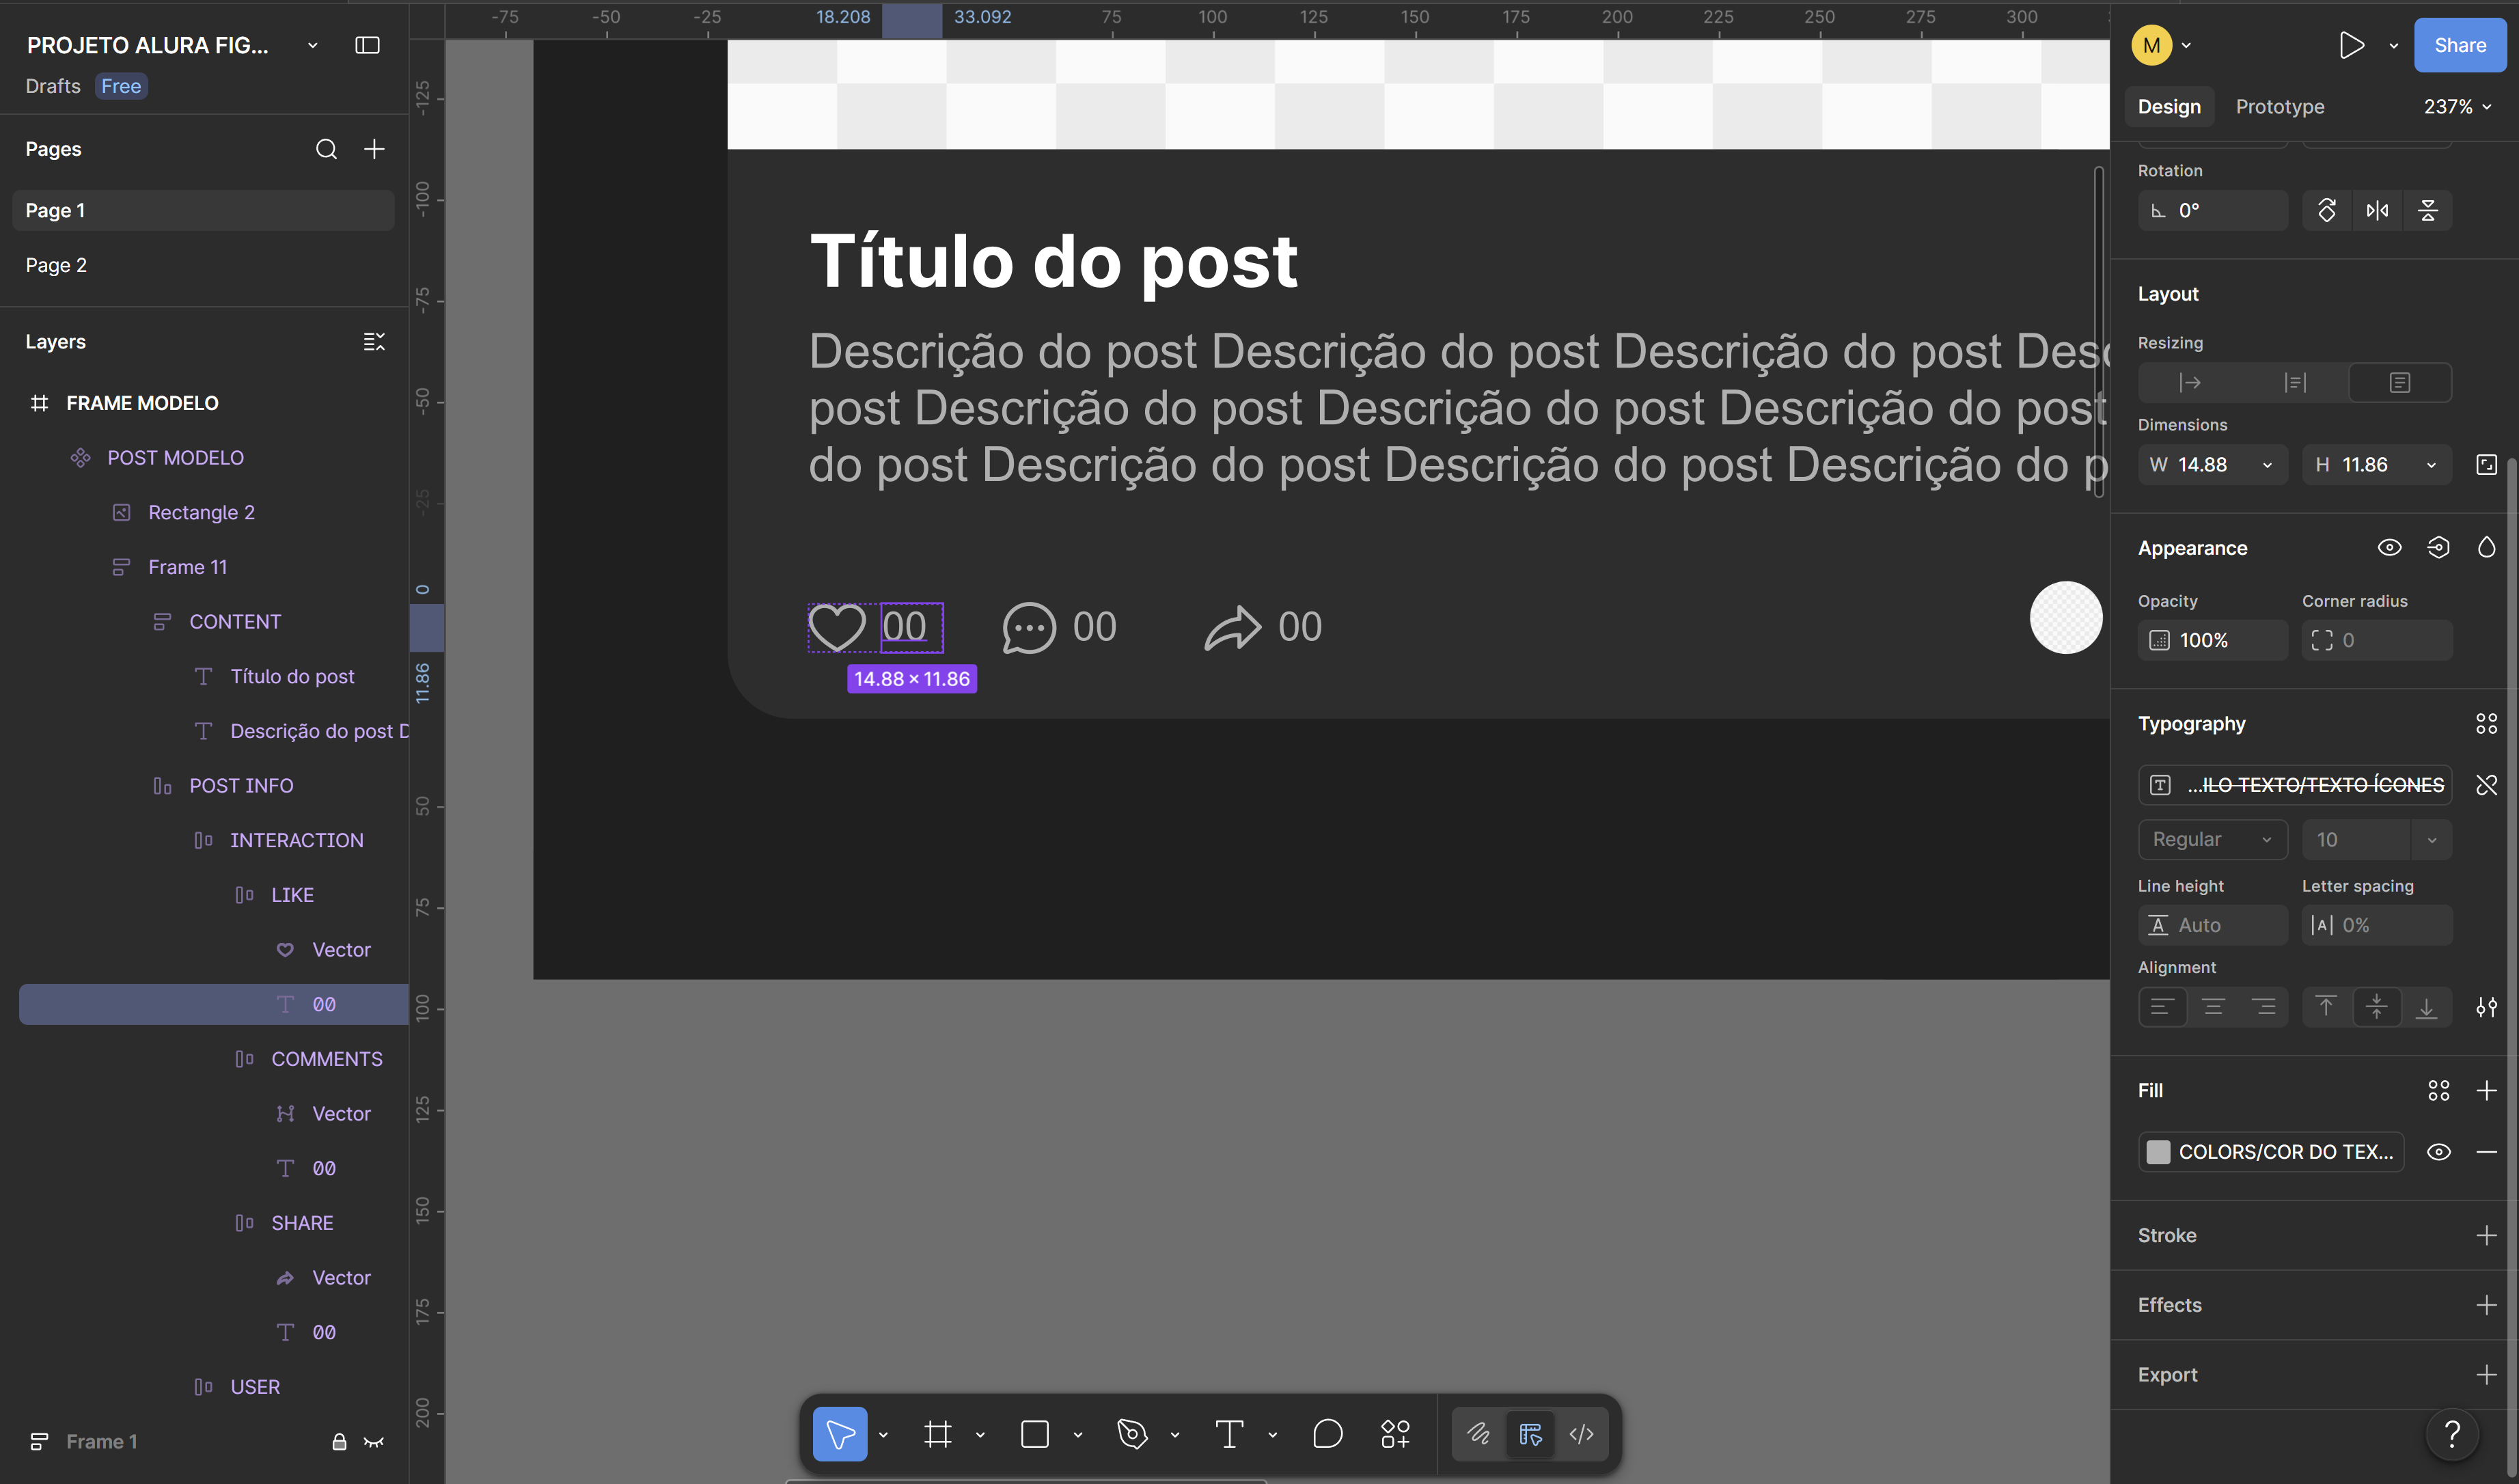Viewport: 2519px width, 1484px height.
Task: Select the Rectangle shape tool
Action: [x=1035, y=1434]
